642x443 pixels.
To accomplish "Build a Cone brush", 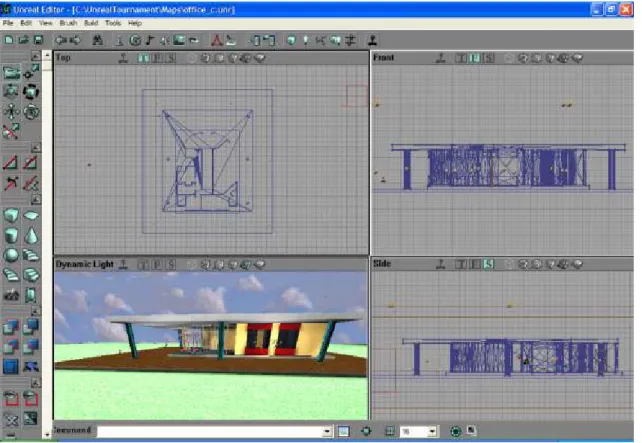I will (x=31, y=235).
